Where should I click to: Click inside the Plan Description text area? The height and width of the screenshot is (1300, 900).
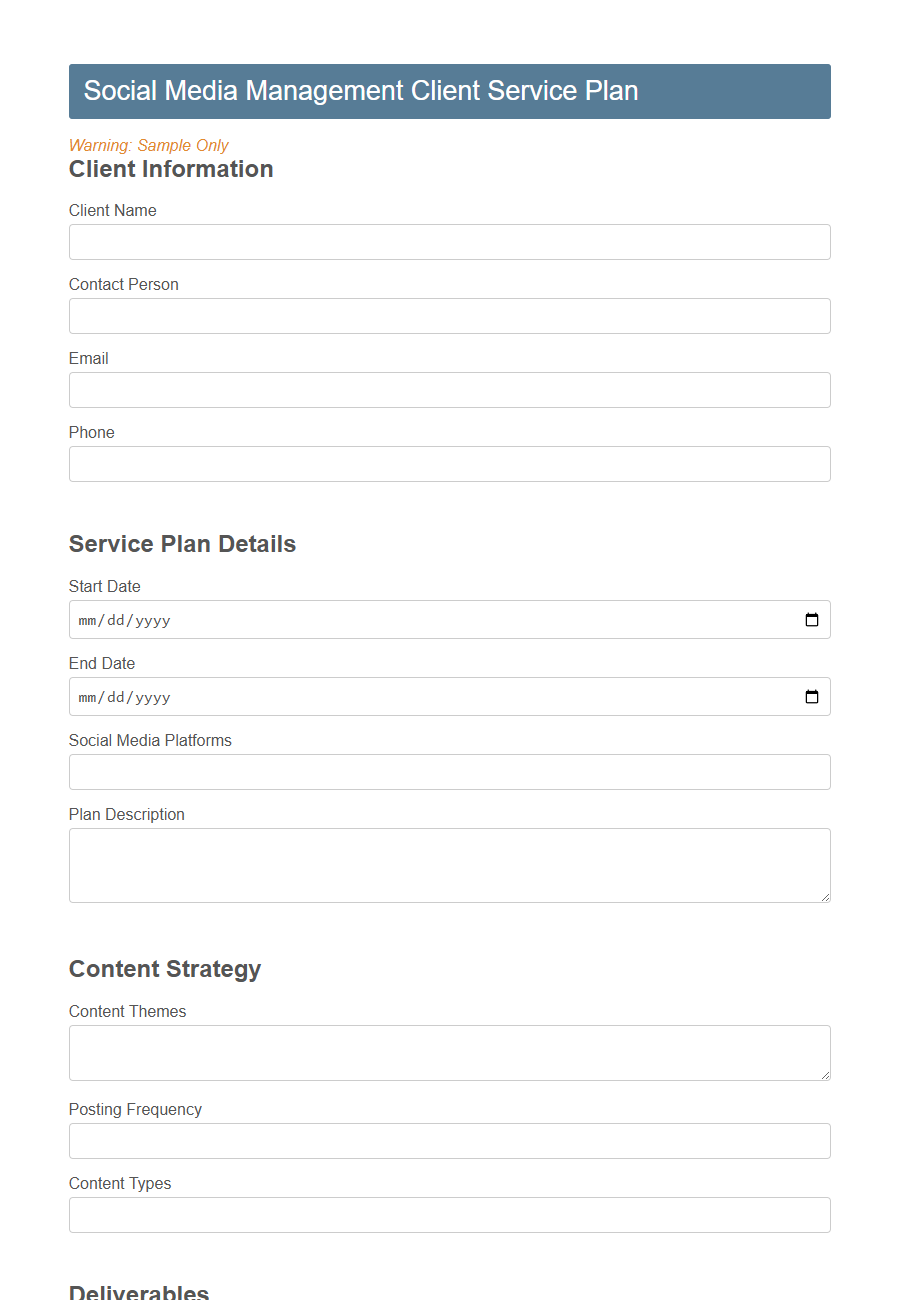(448, 864)
